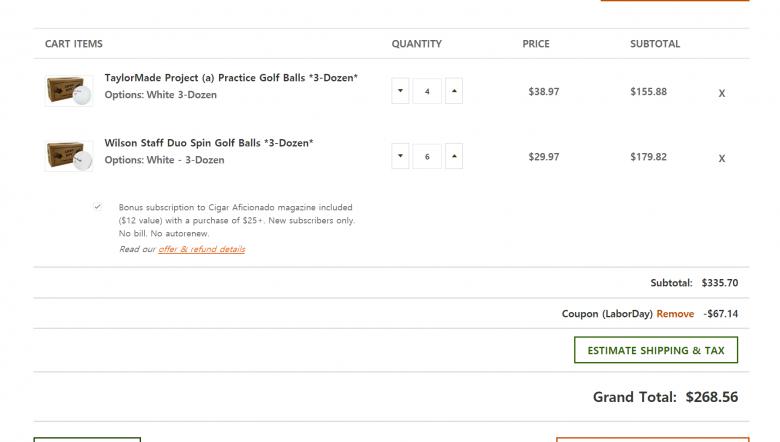Click the green-outlined button at bottom left

[x=87, y=439]
